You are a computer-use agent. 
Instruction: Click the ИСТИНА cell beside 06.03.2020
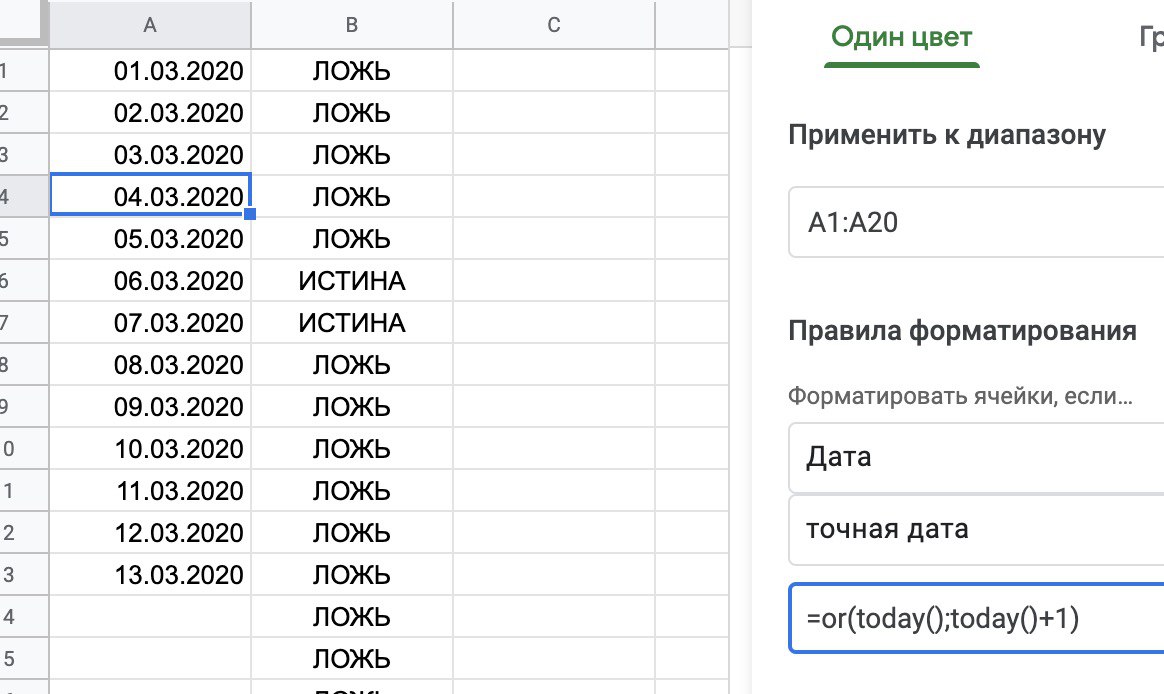[352, 282]
